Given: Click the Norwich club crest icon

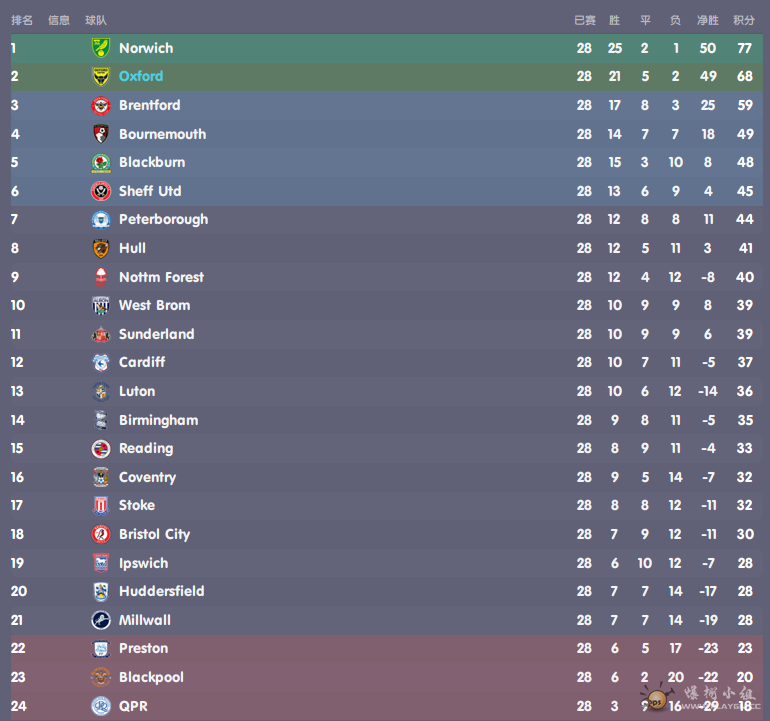Looking at the screenshot, I should [x=101, y=48].
